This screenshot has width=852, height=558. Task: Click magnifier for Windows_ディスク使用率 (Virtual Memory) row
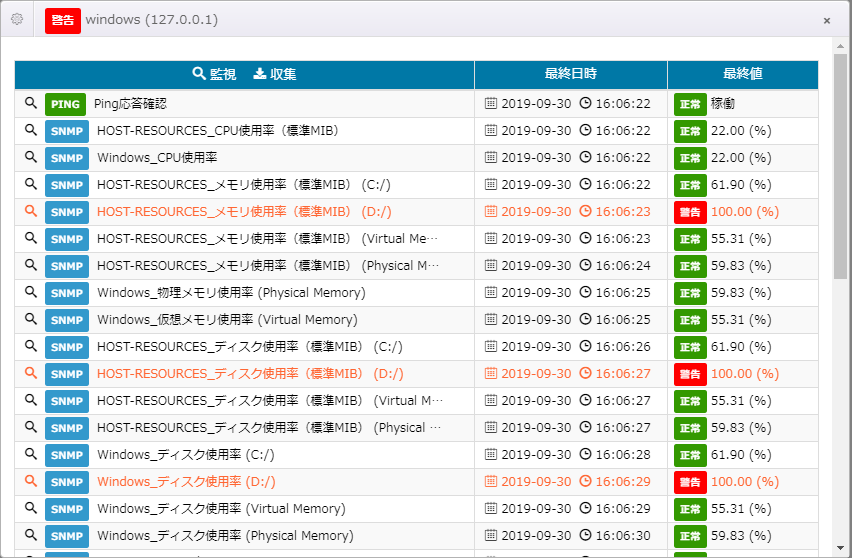pyautogui.click(x=31, y=507)
